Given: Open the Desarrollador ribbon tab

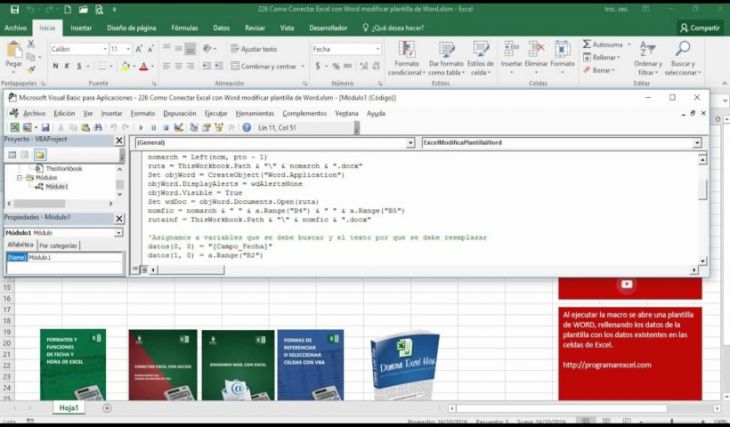Looking at the screenshot, I should [x=328, y=28].
